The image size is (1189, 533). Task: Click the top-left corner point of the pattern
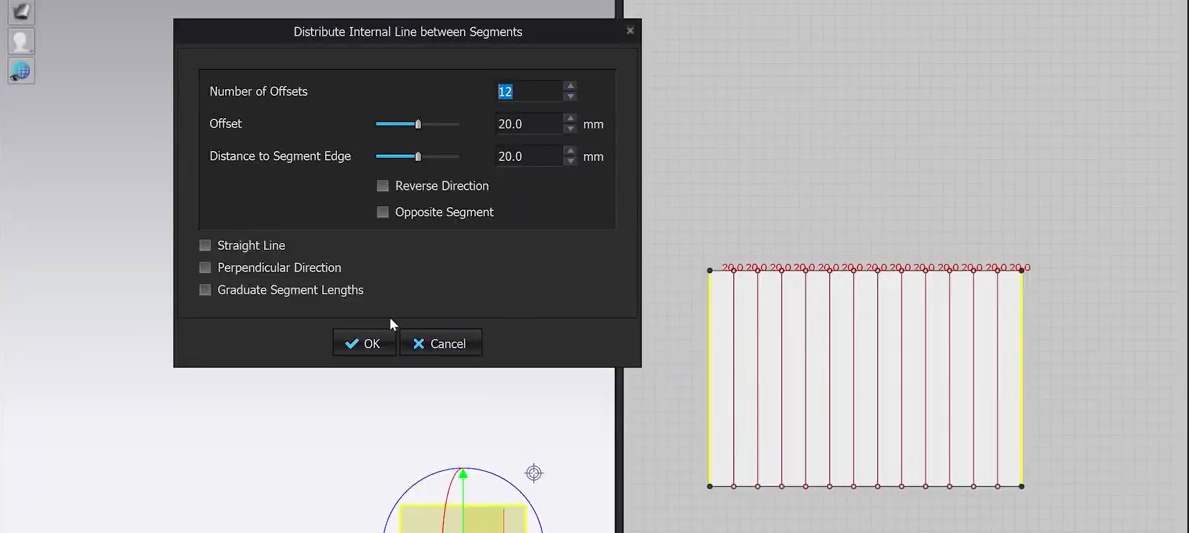[710, 271]
